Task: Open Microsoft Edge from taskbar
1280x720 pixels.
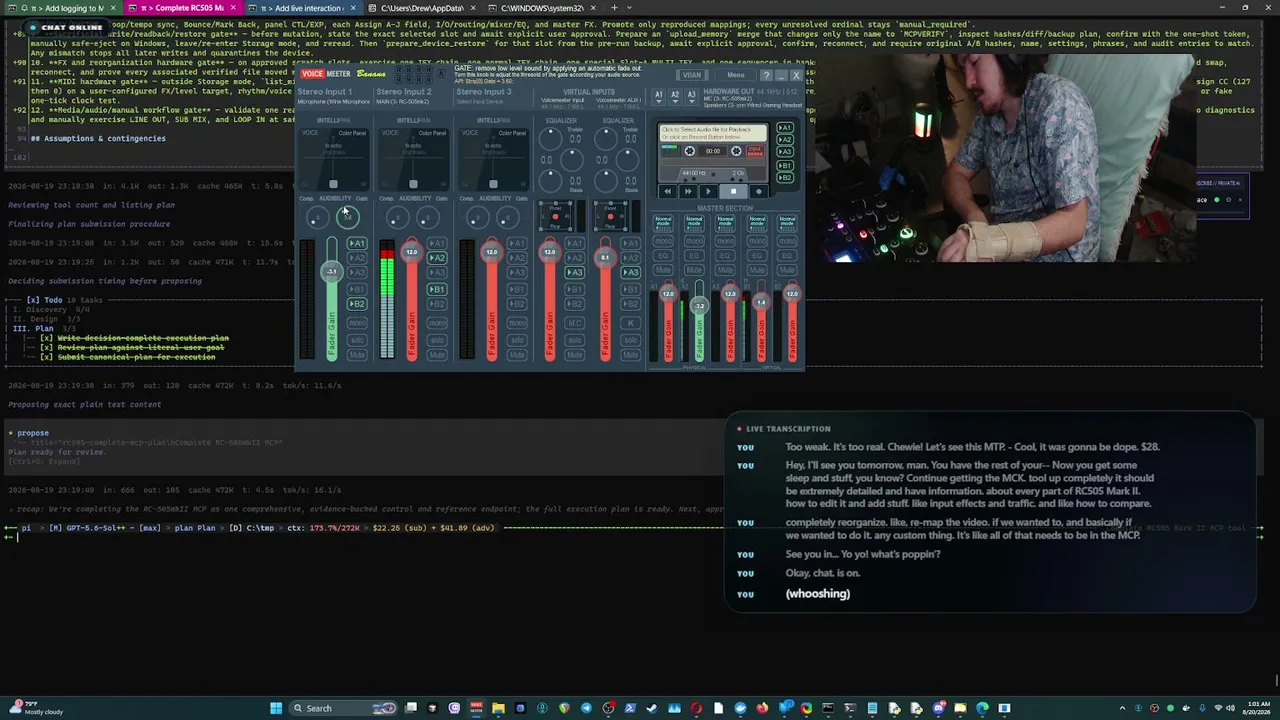Action: [982, 708]
